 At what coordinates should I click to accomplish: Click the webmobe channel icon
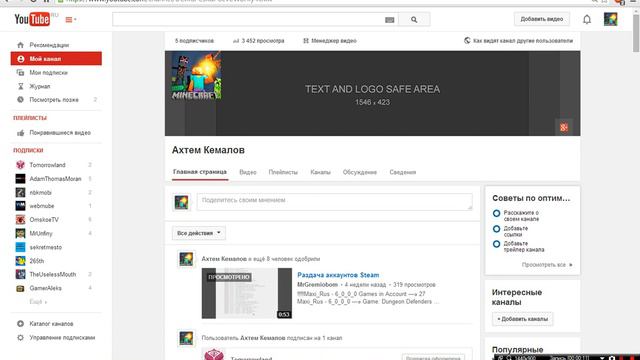pos(20,206)
